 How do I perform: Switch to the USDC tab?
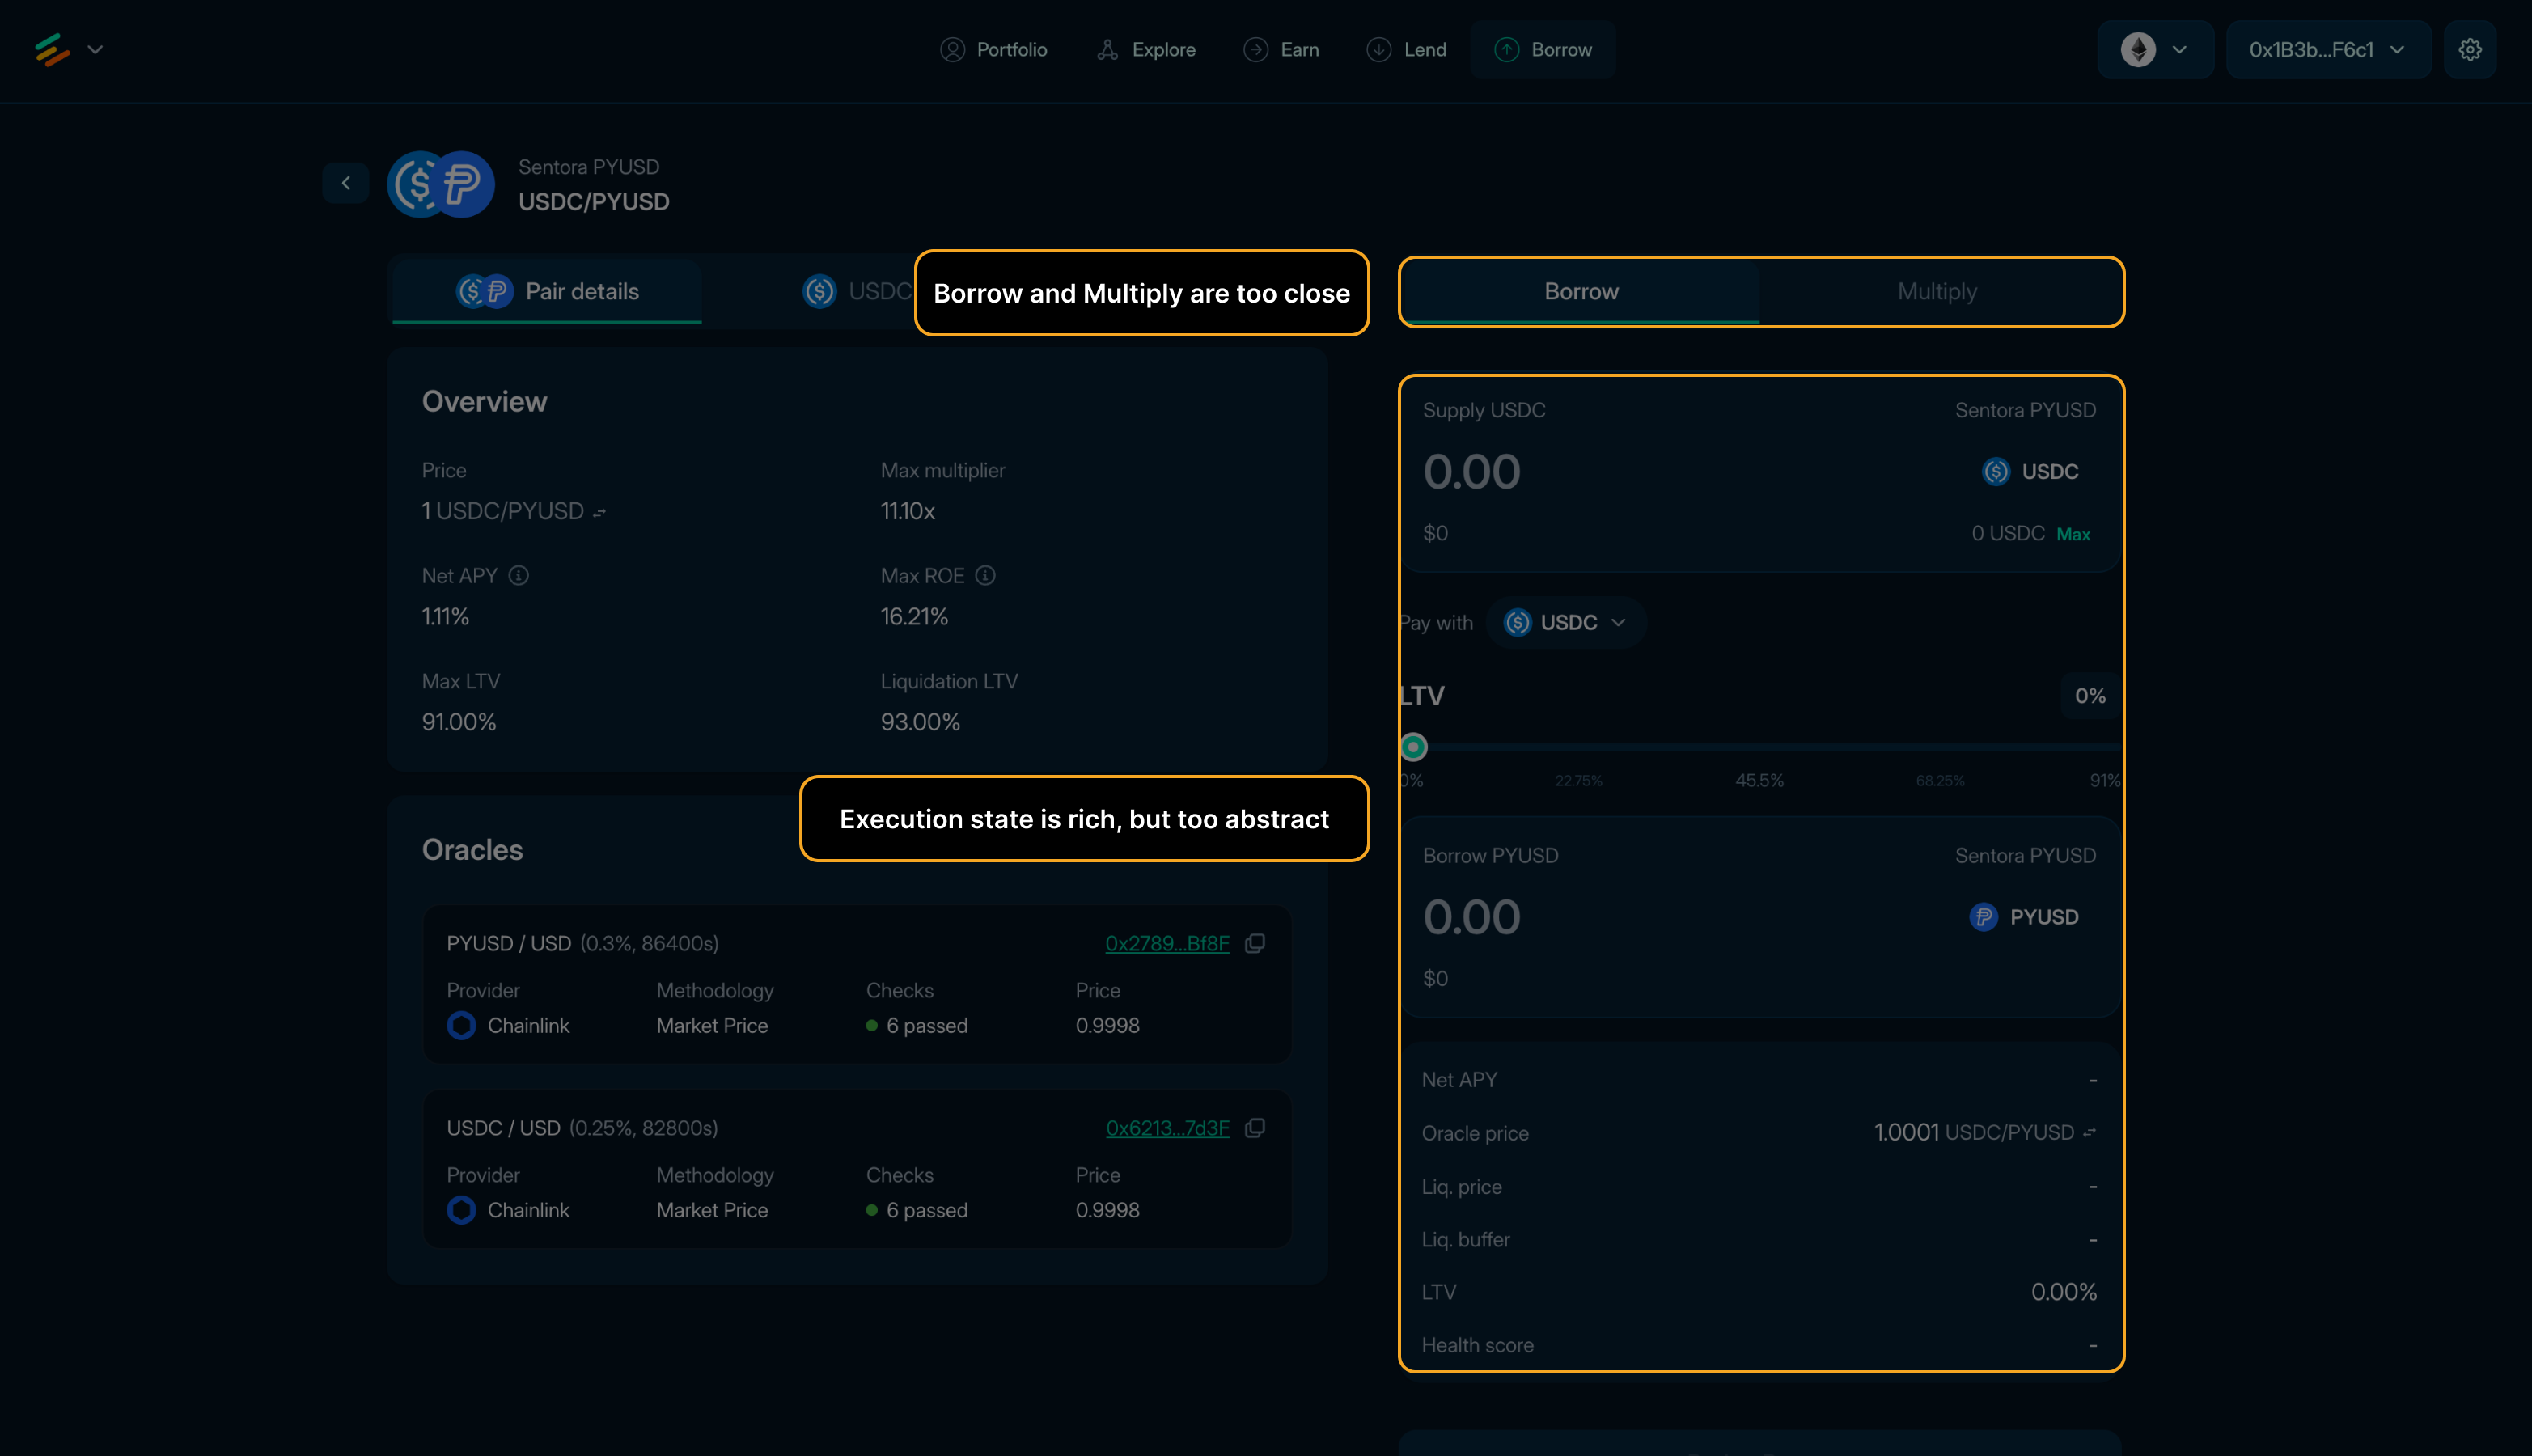click(x=857, y=291)
